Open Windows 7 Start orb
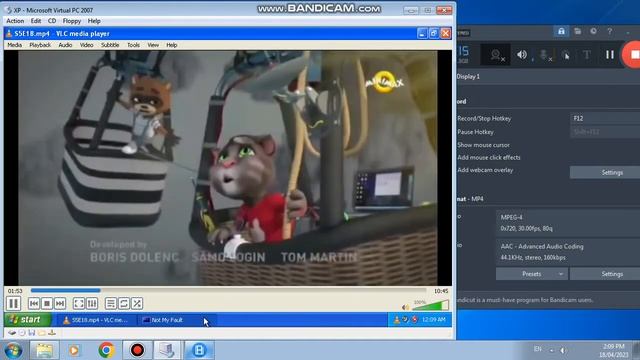This screenshot has width=640, height=360. [x=13, y=350]
